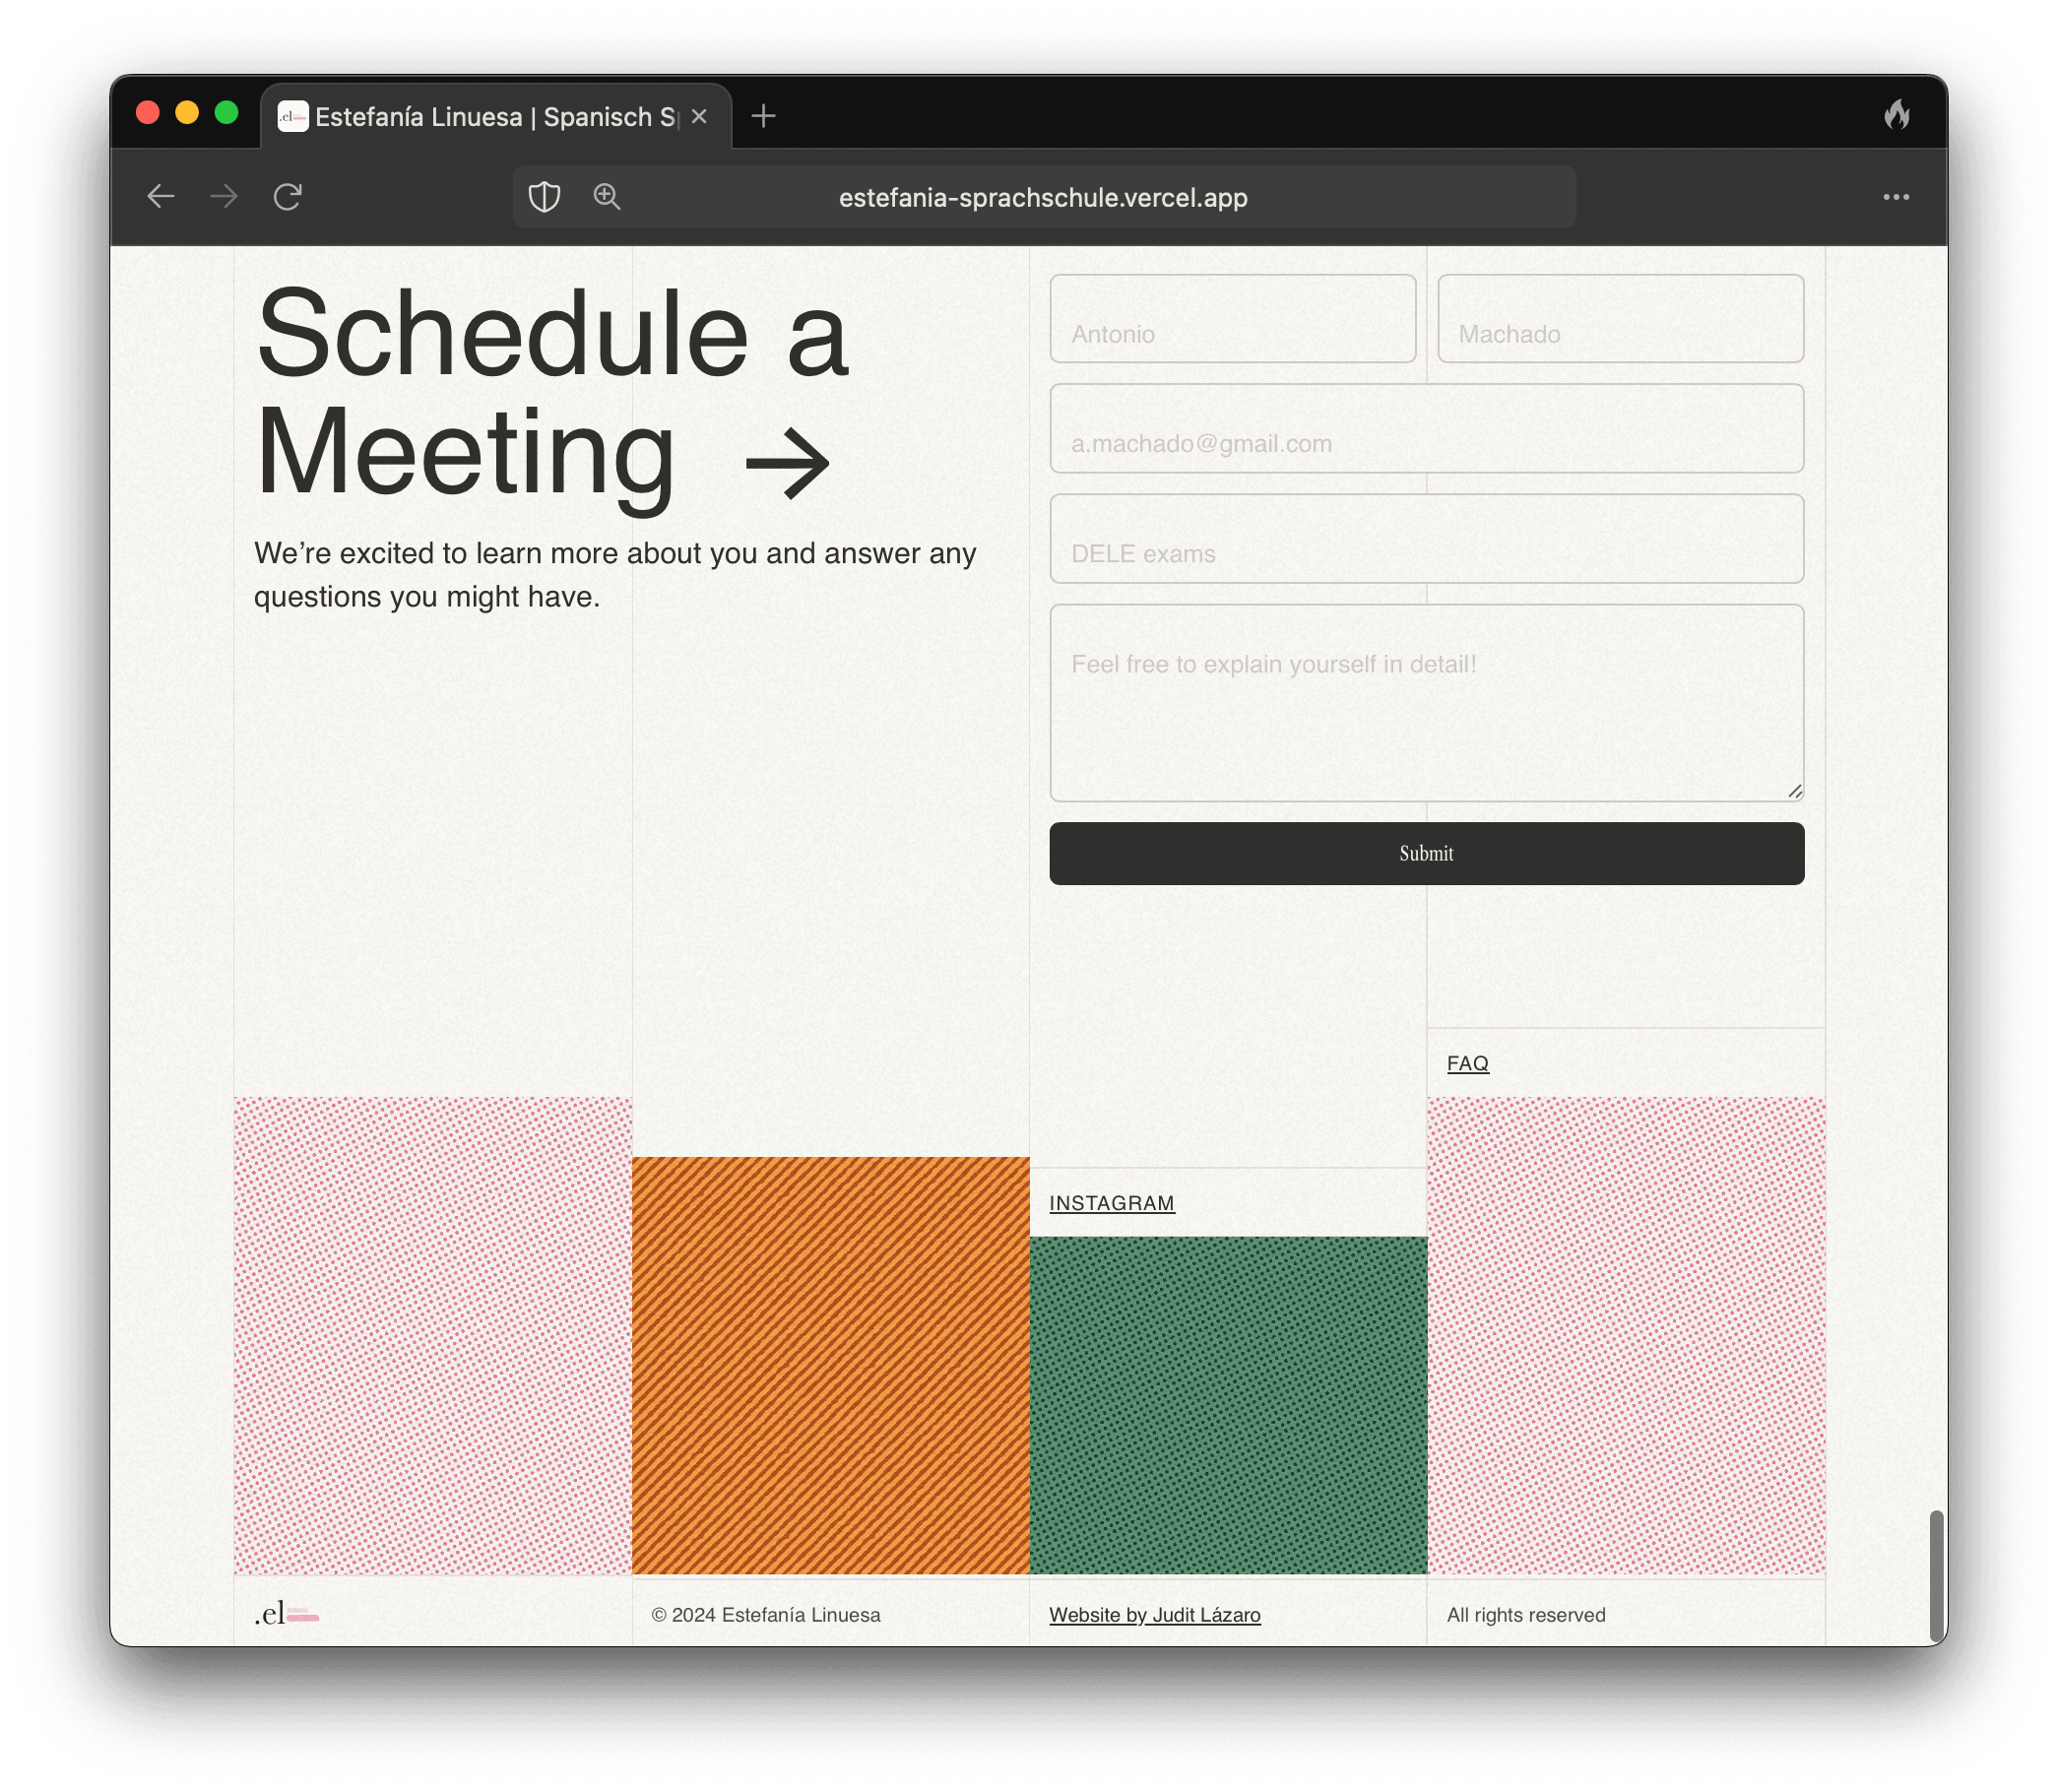Select the Estefanía Linuesa browser tab

(x=480, y=117)
